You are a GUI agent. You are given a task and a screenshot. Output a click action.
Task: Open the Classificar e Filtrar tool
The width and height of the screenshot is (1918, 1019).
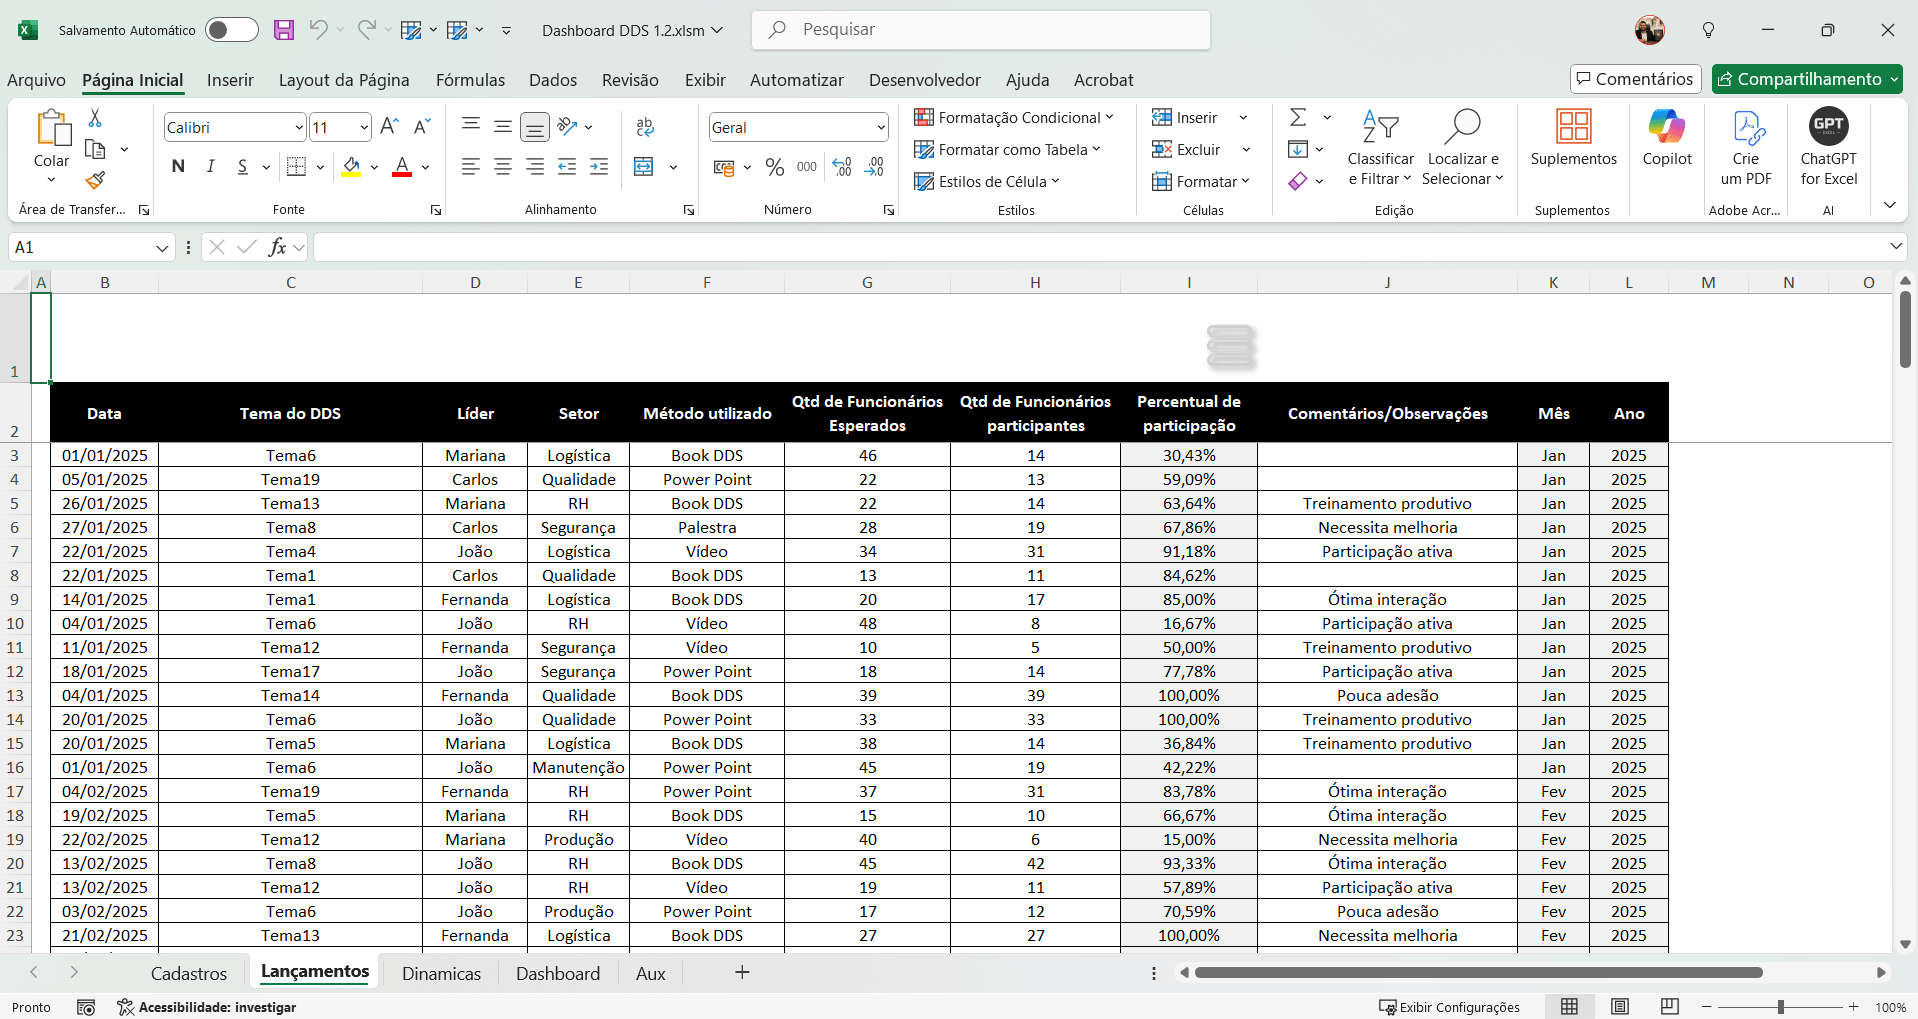click(x=1380, y=148)
